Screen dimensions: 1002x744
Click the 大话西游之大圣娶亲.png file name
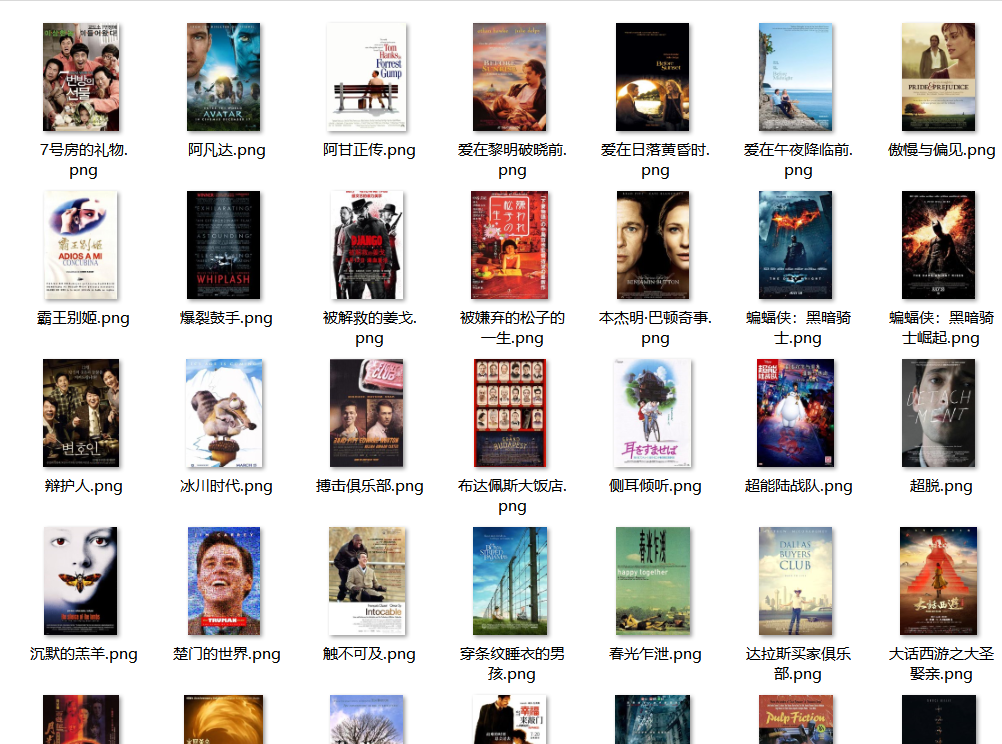point(941,664)
